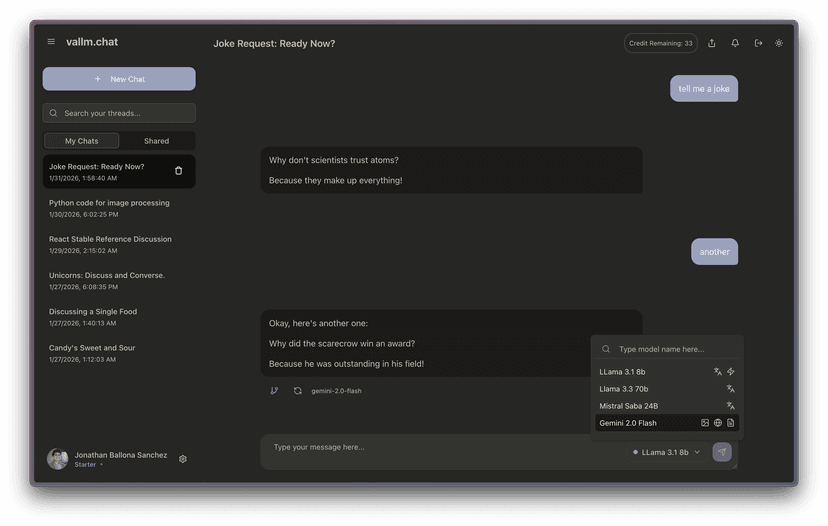Switch to the Shared tab
Image resolution: width=828 pixels, height=526 pixels.
pos(156,141)
